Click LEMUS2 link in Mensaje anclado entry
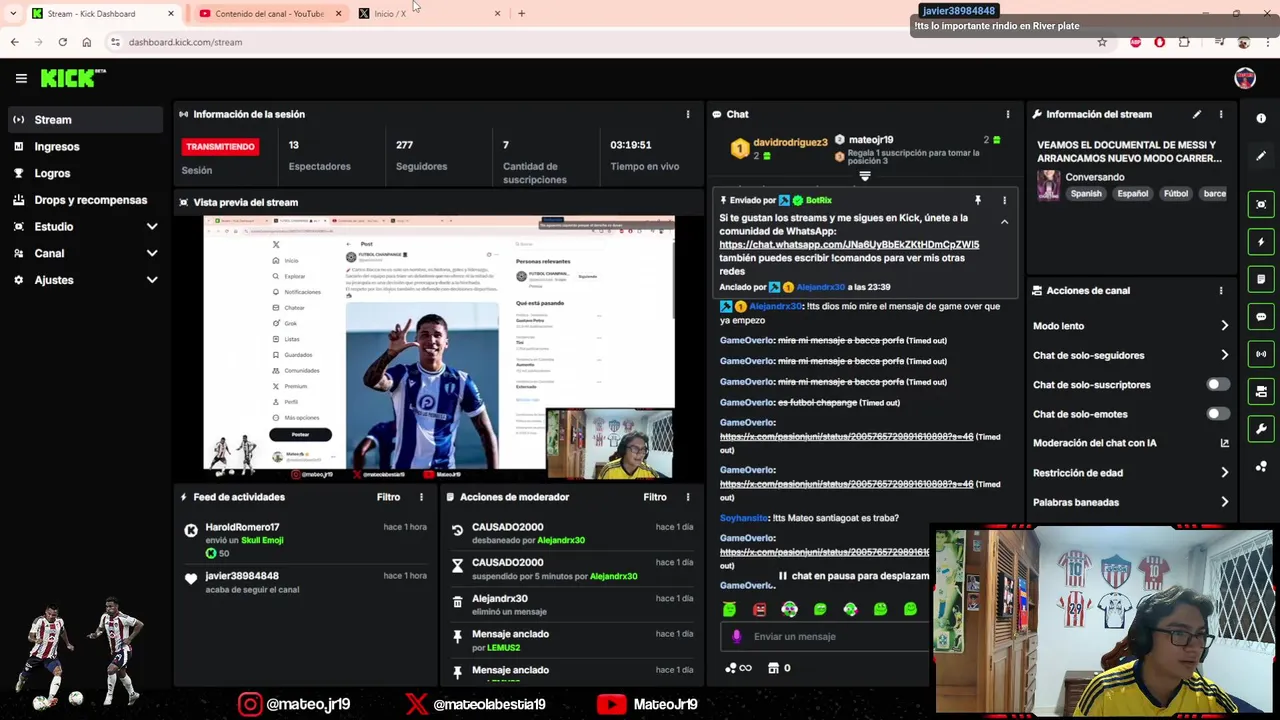 point(504,648)
